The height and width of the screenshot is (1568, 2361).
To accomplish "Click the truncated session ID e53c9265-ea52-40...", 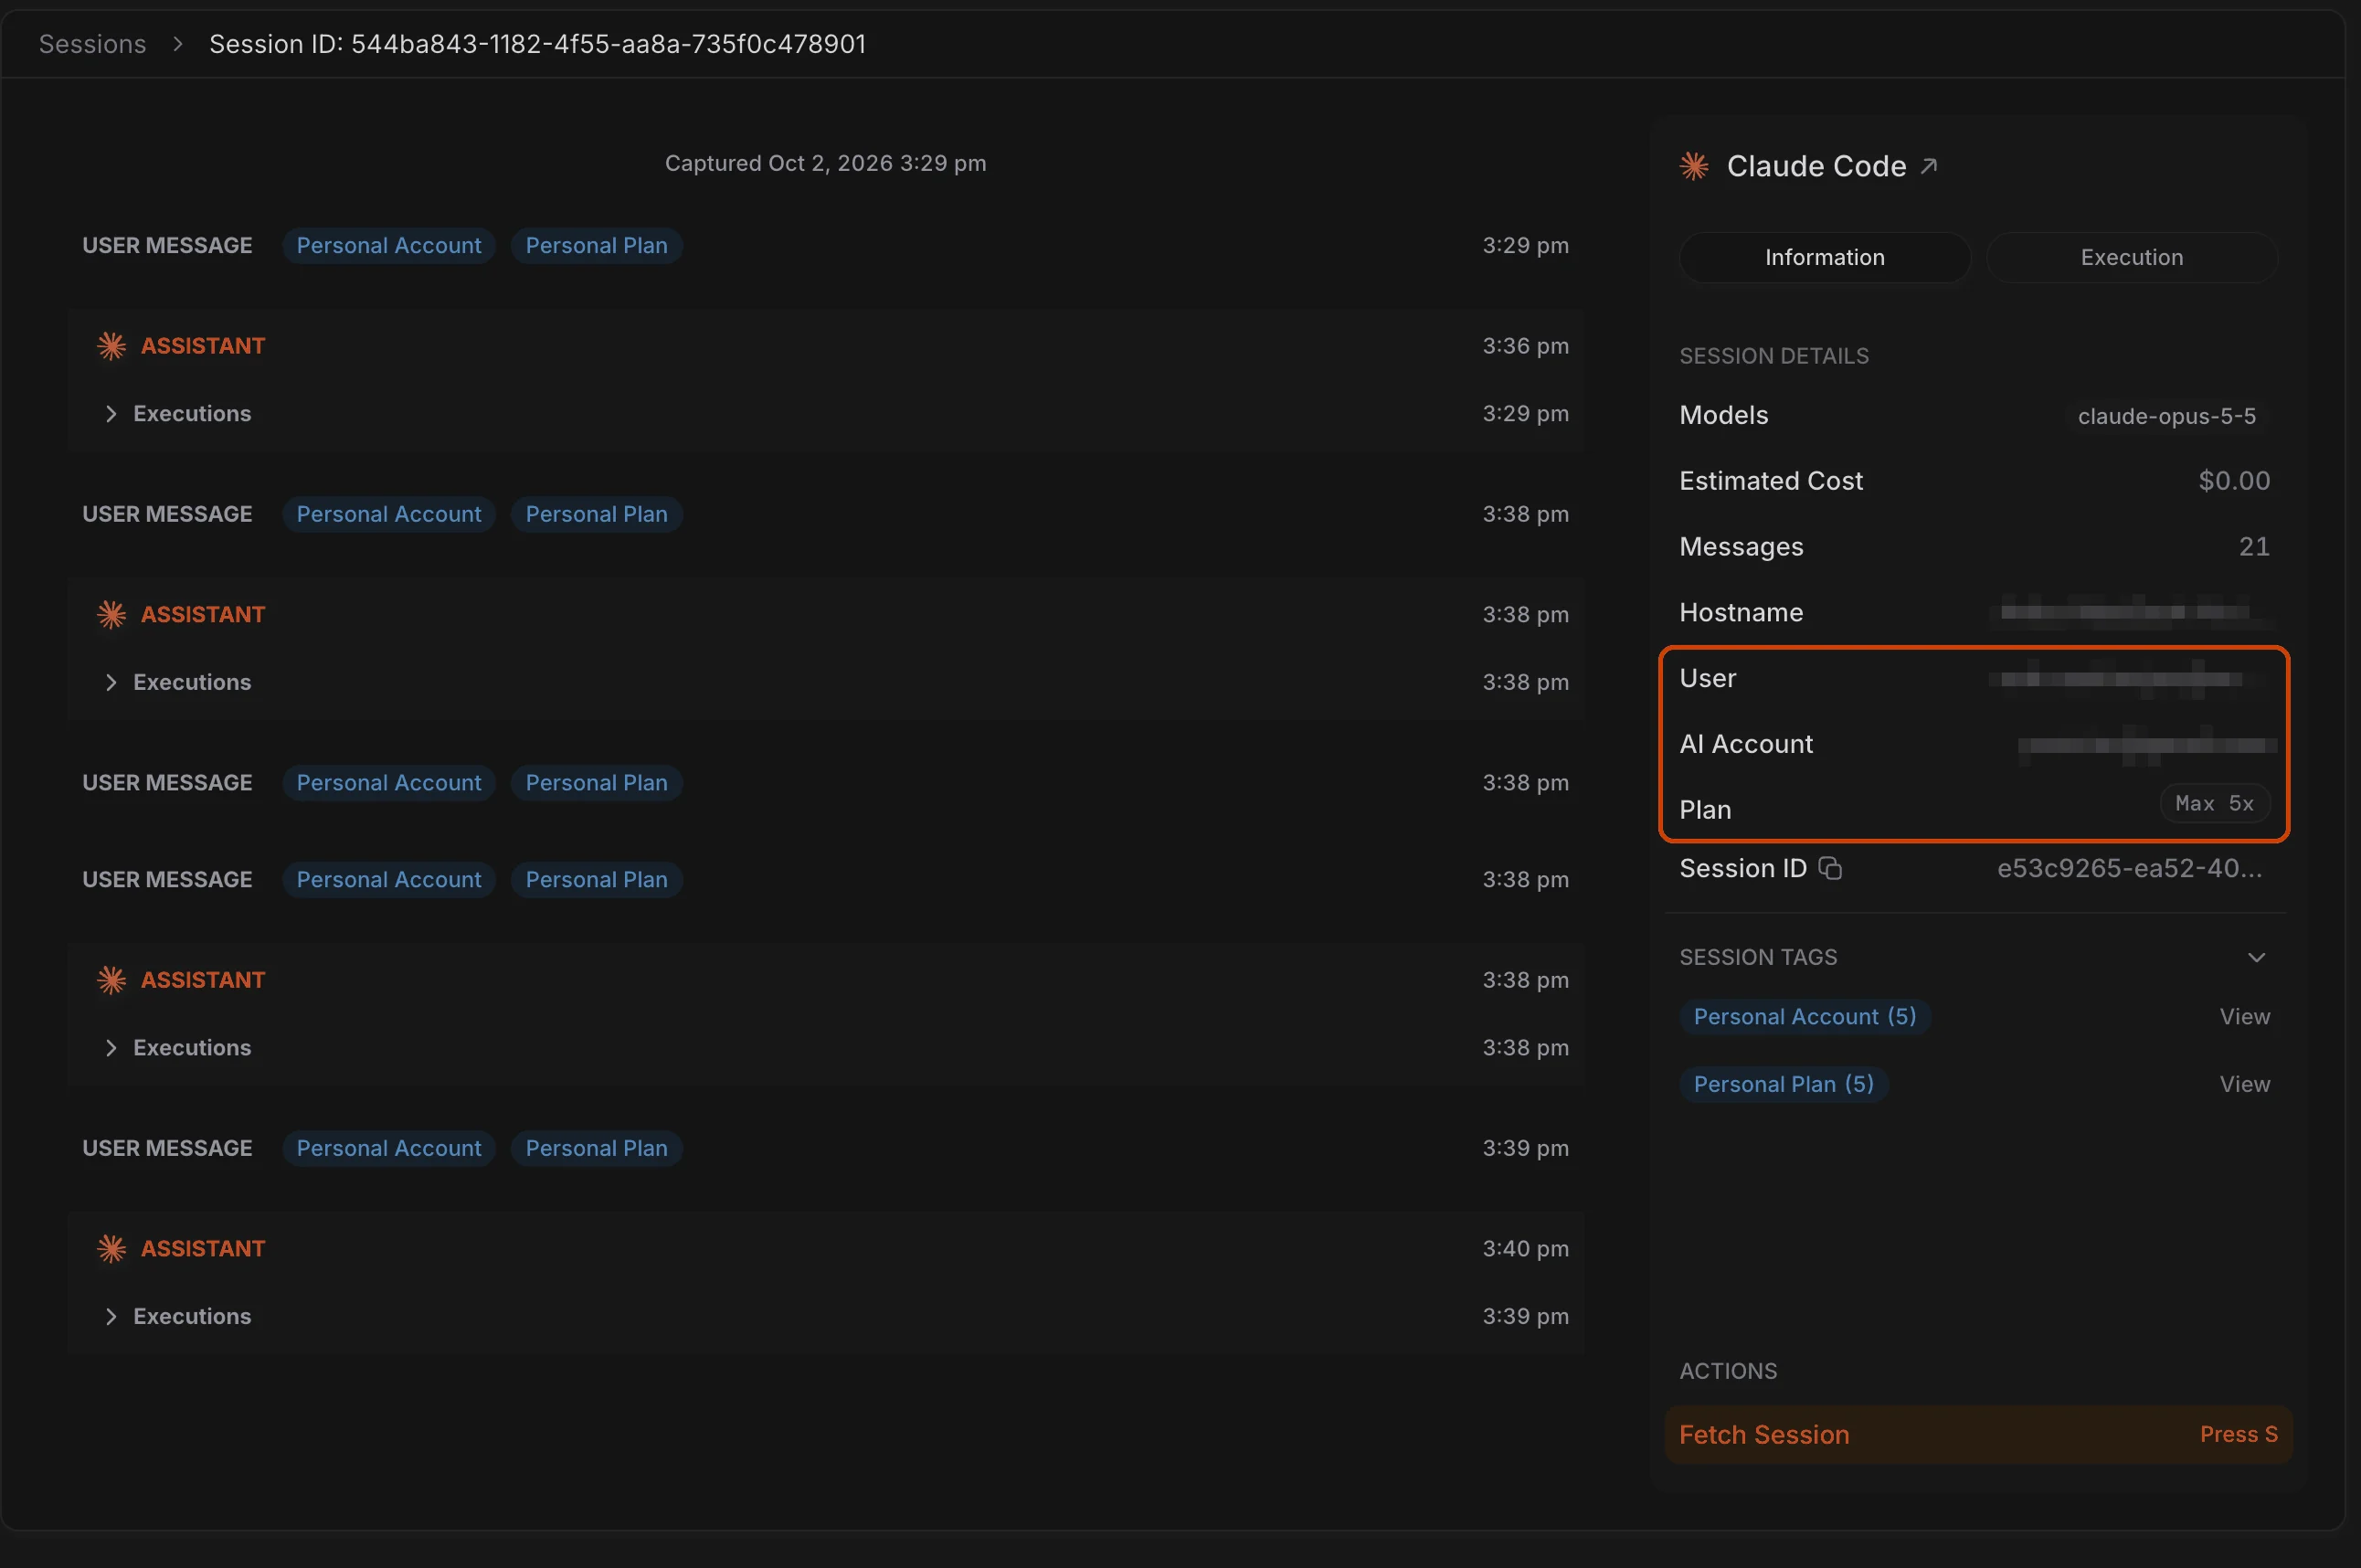I will [x=2129, y=868].
